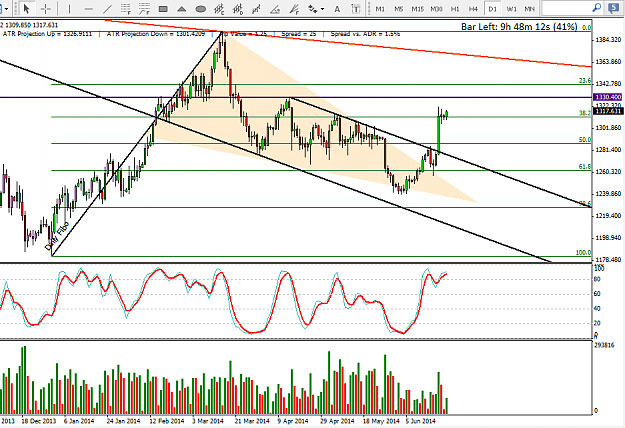Select the Fibonacci Retracement tool
The image size is (625, 428).
126,8
